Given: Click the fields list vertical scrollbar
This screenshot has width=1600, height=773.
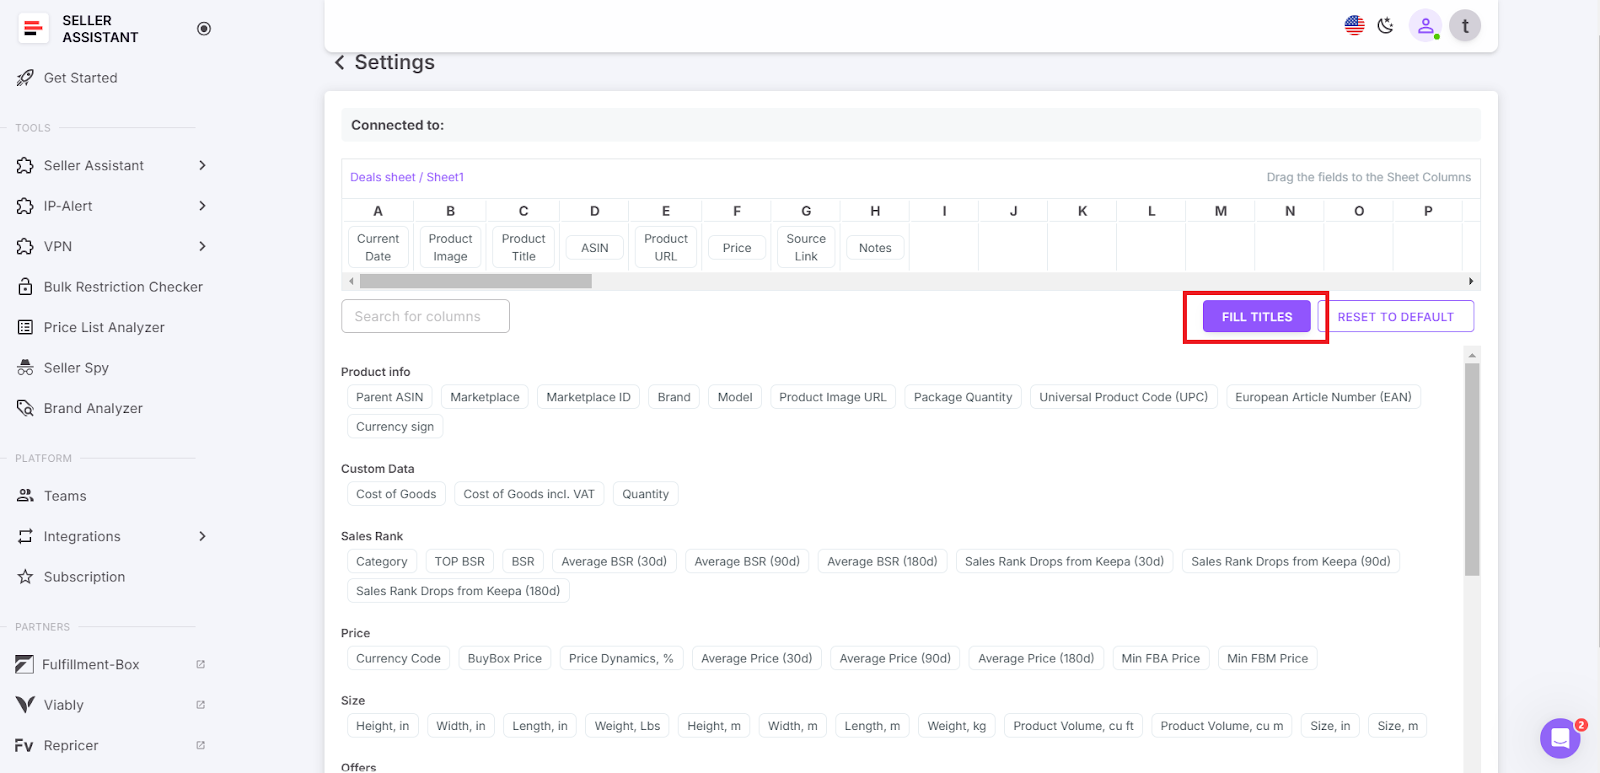Looking at the screenshot, I should (1472, 468).
